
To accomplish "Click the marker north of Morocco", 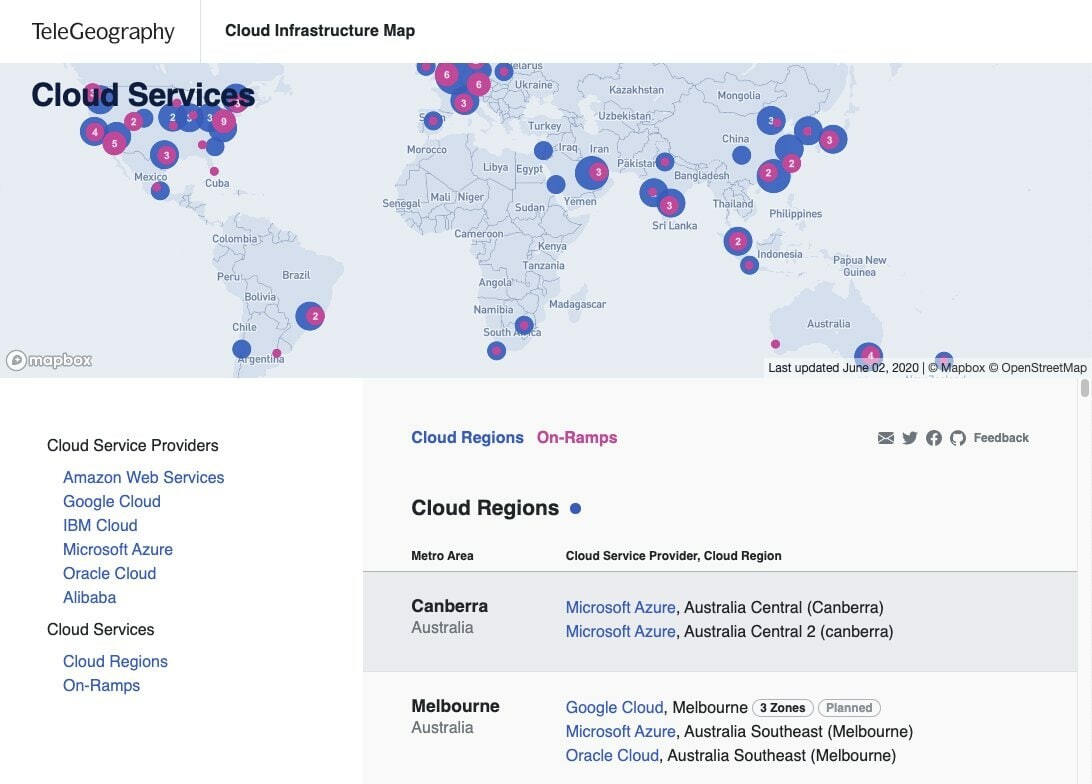I will [433, 121].
